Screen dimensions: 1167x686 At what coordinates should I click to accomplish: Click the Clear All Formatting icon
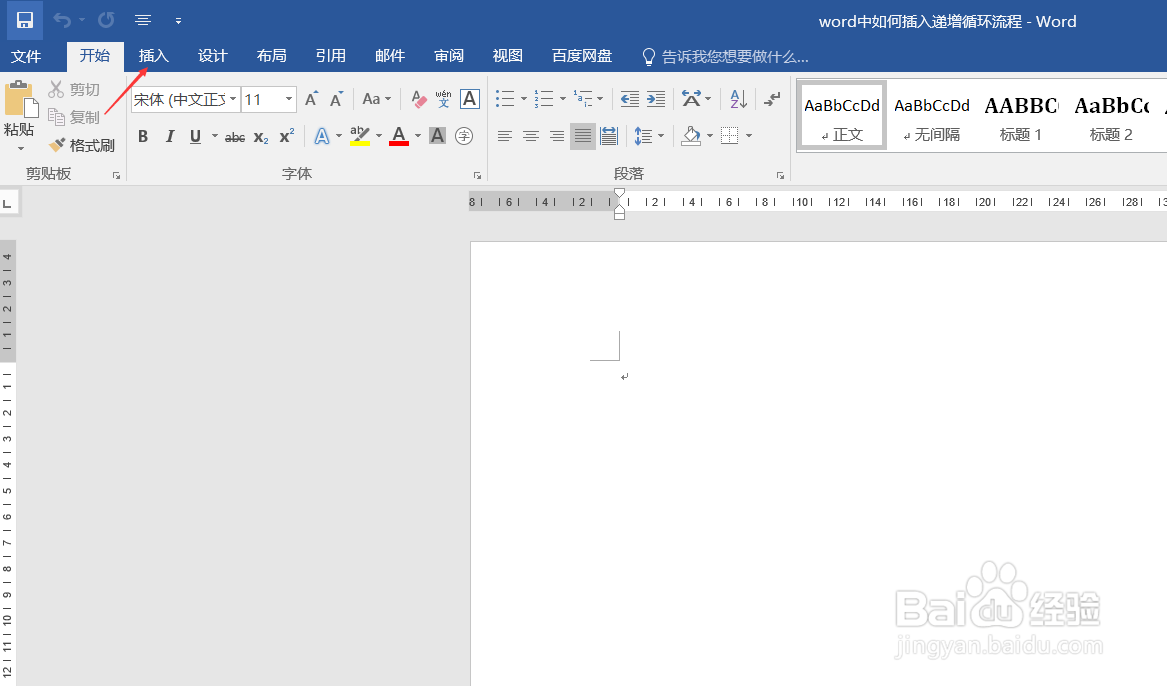click(x=419, y=99)
